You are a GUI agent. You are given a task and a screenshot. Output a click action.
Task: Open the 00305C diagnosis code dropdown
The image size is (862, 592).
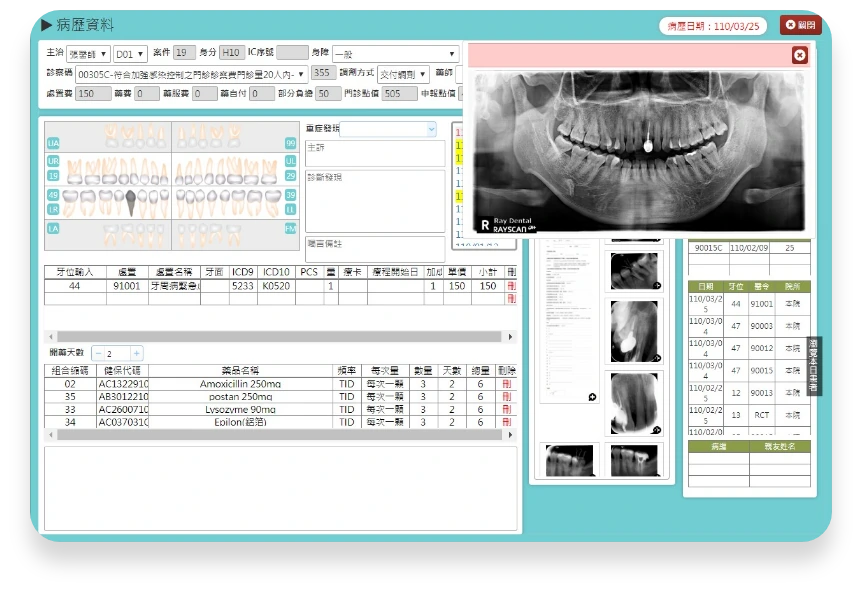[x=191, y=74]
